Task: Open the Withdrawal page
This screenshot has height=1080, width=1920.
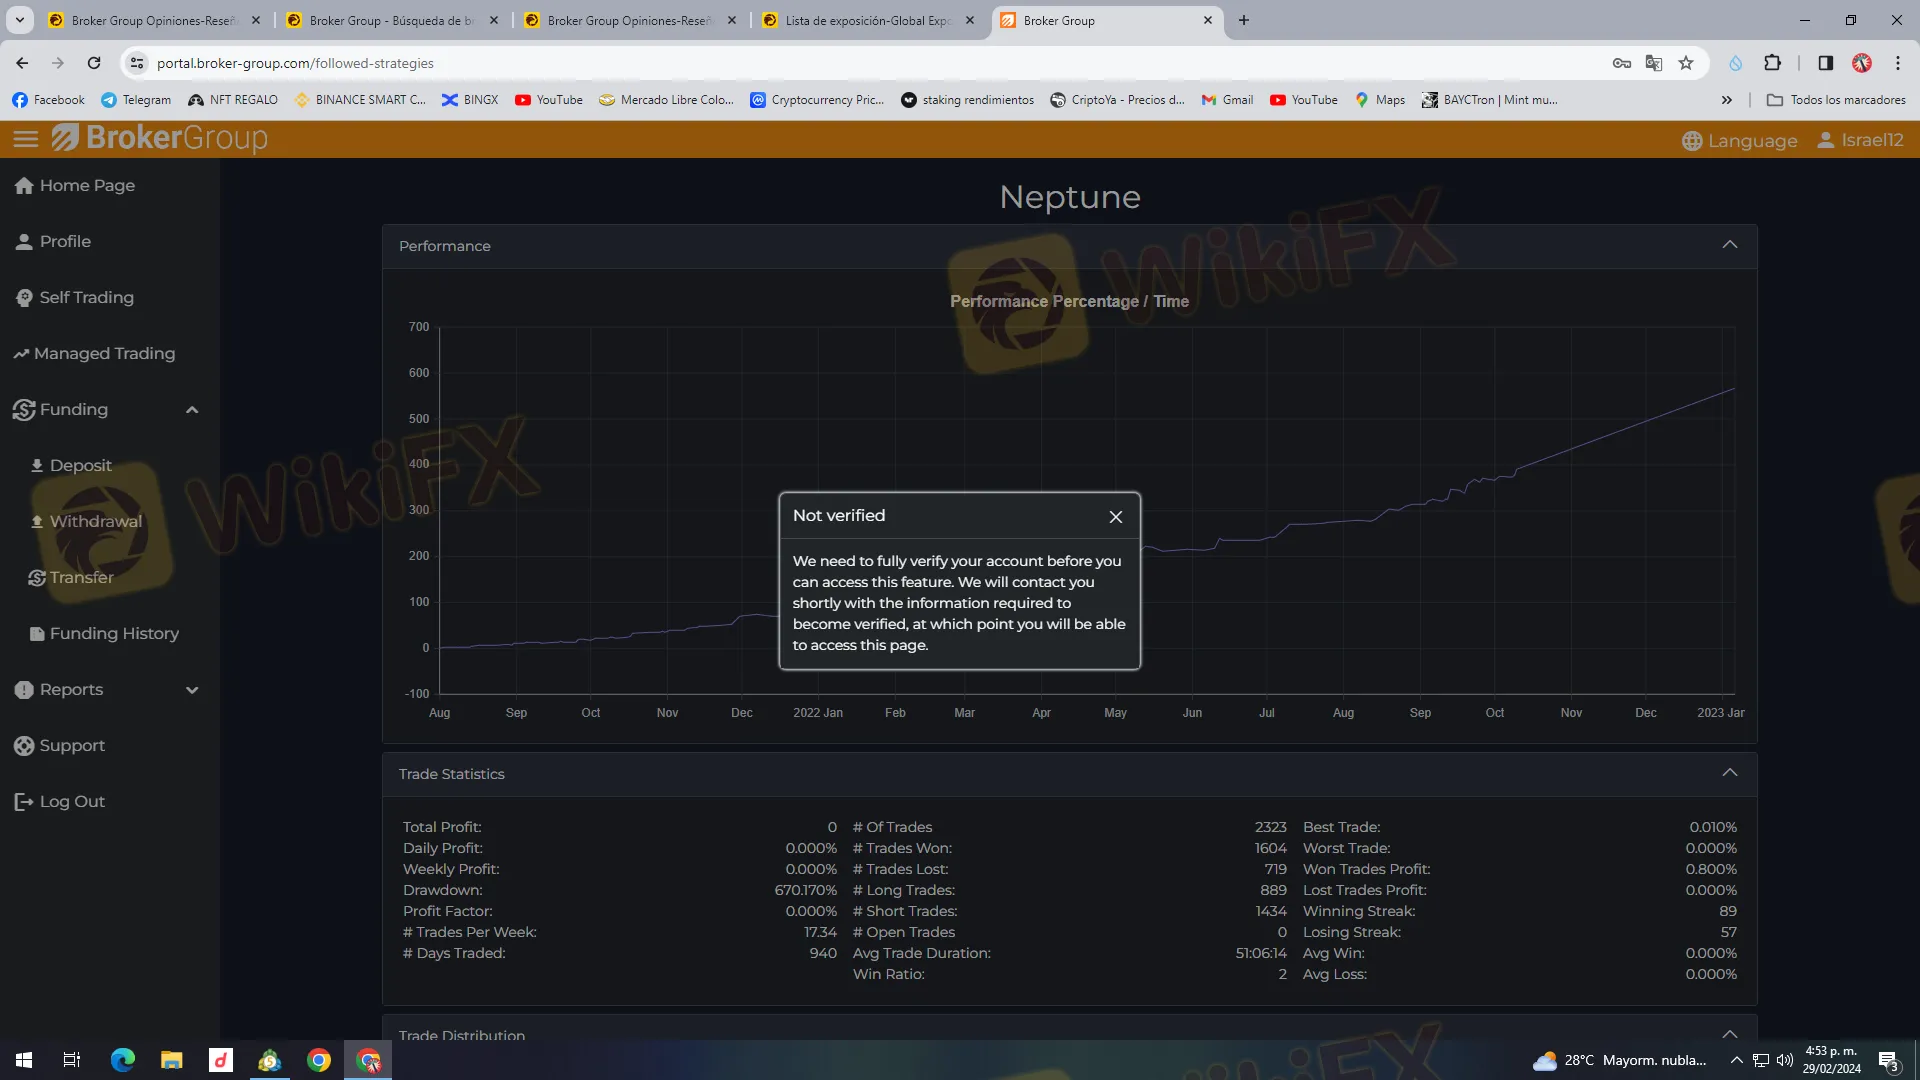Action: point(86,522)
